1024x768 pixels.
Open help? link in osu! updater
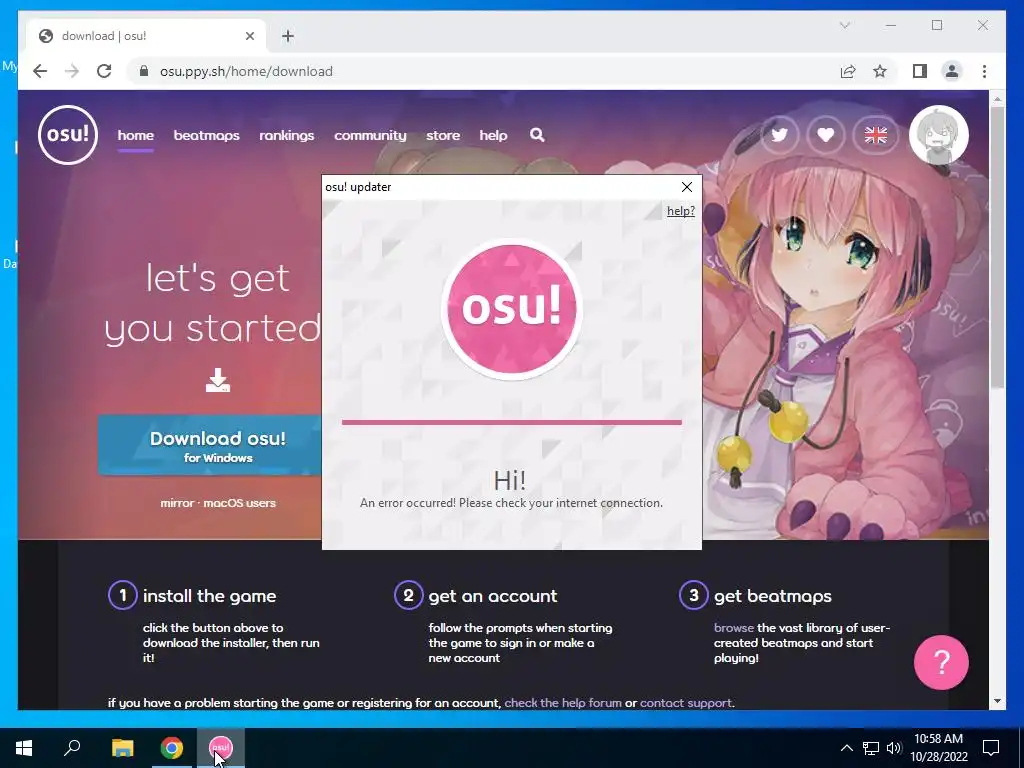click(680, 211)
